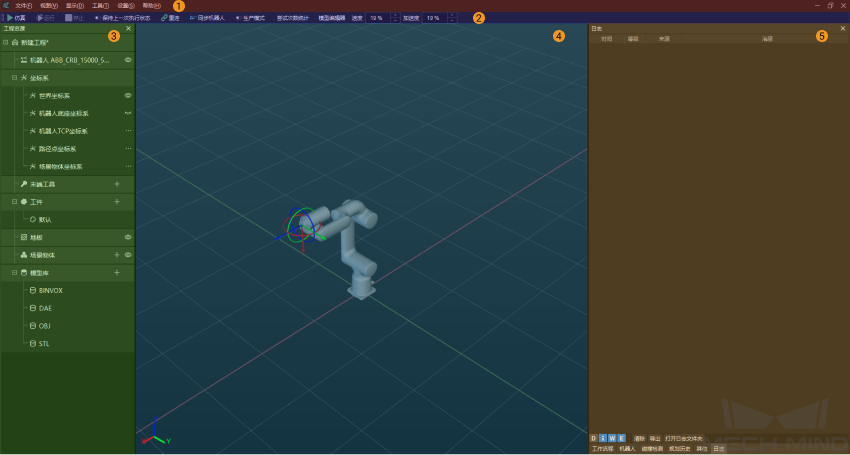850x455 pixels.
Task: Open the 帮助(H) menu
Action: 151,5
